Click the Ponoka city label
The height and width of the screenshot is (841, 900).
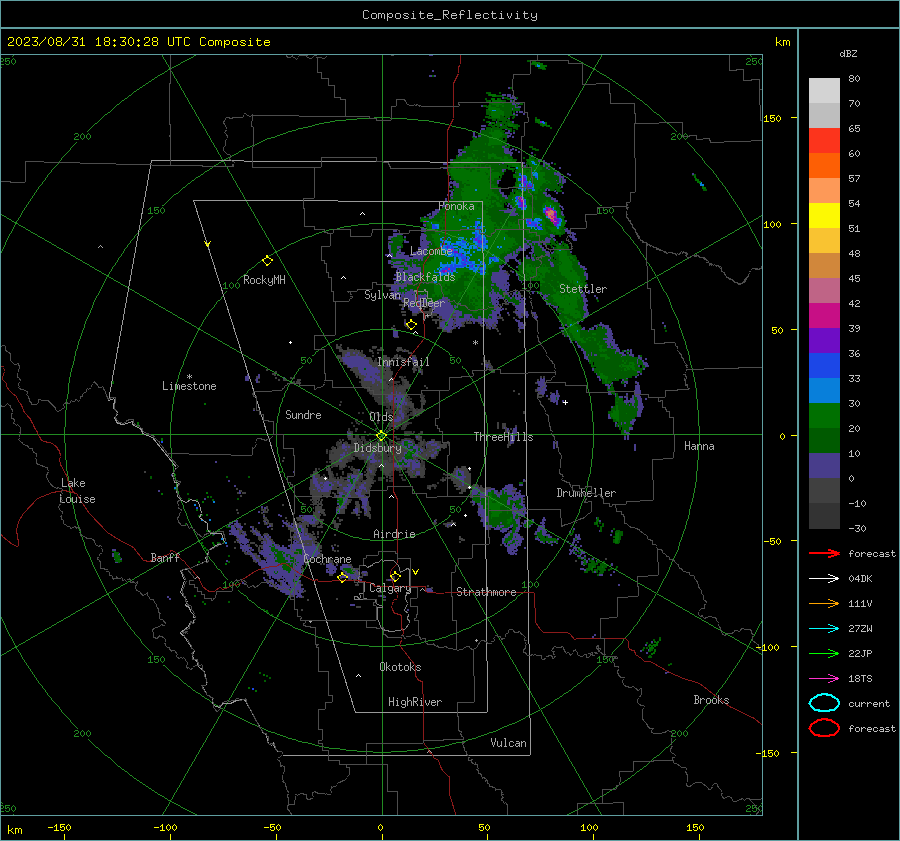456,206
